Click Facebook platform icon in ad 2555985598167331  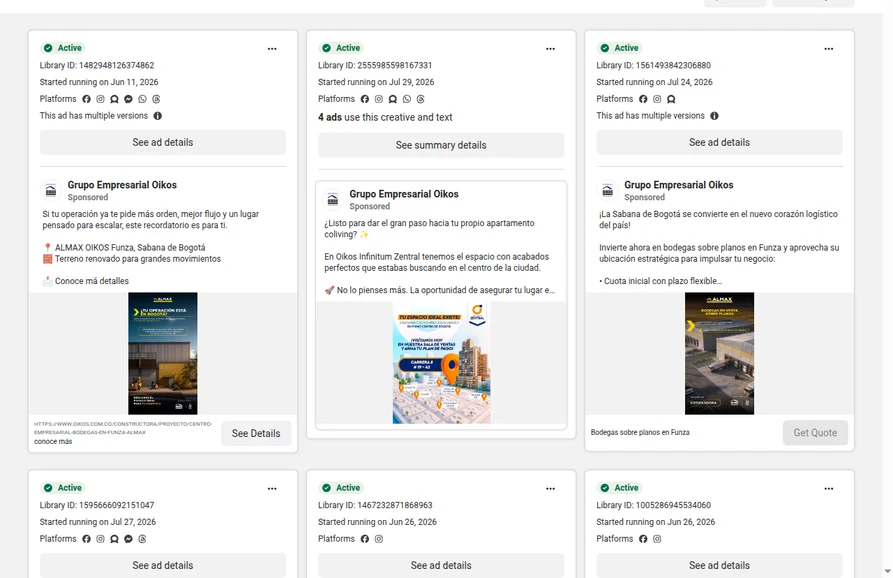click(x=364, y=99)
